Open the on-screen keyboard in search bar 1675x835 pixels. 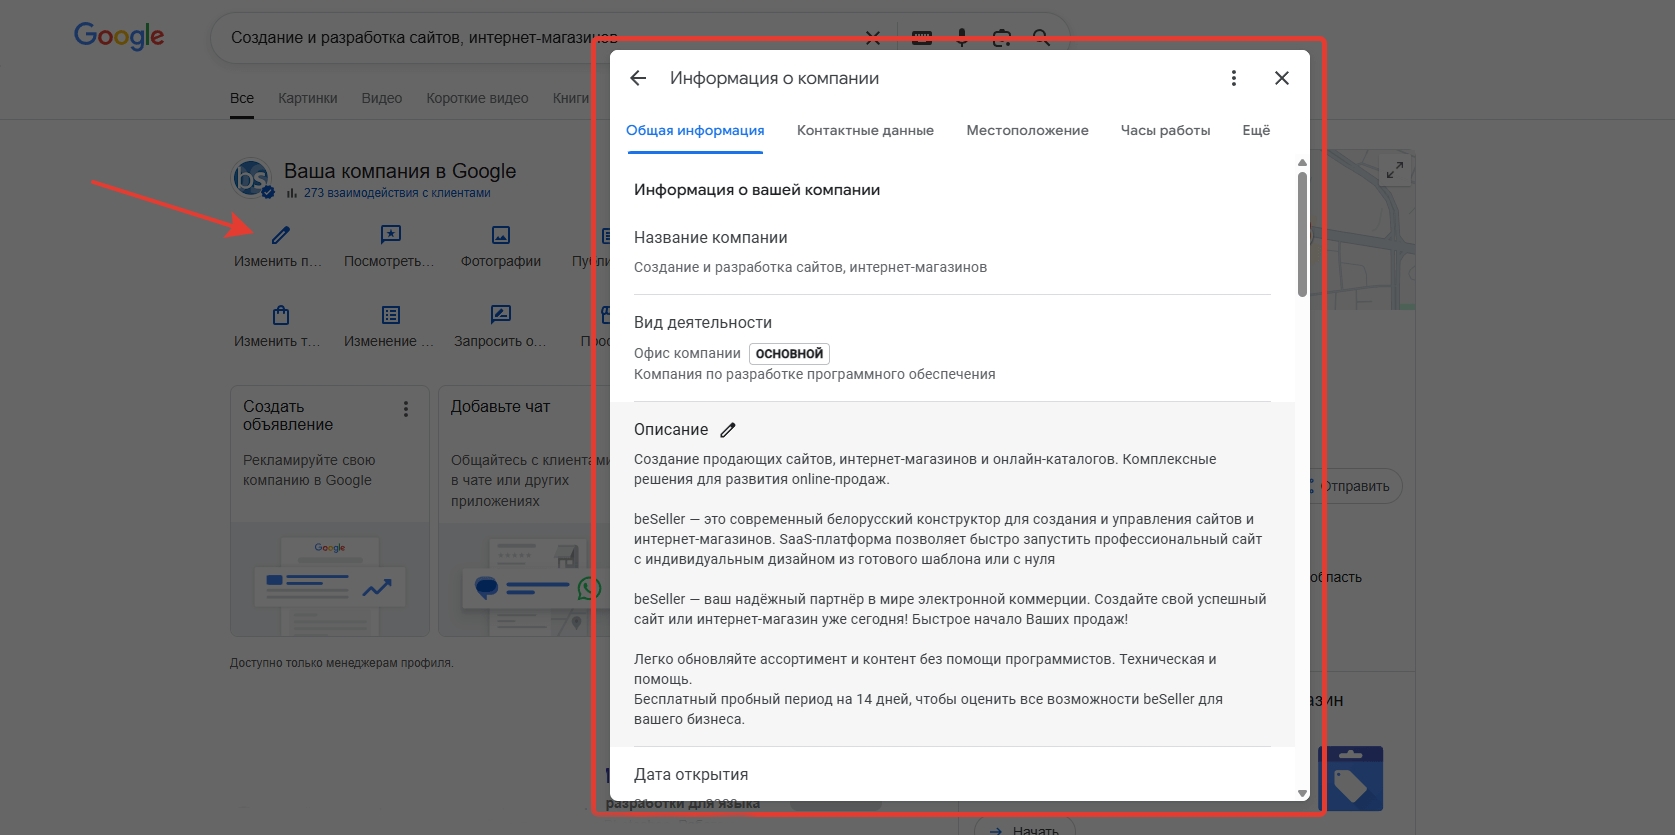(x=922, y=38)
